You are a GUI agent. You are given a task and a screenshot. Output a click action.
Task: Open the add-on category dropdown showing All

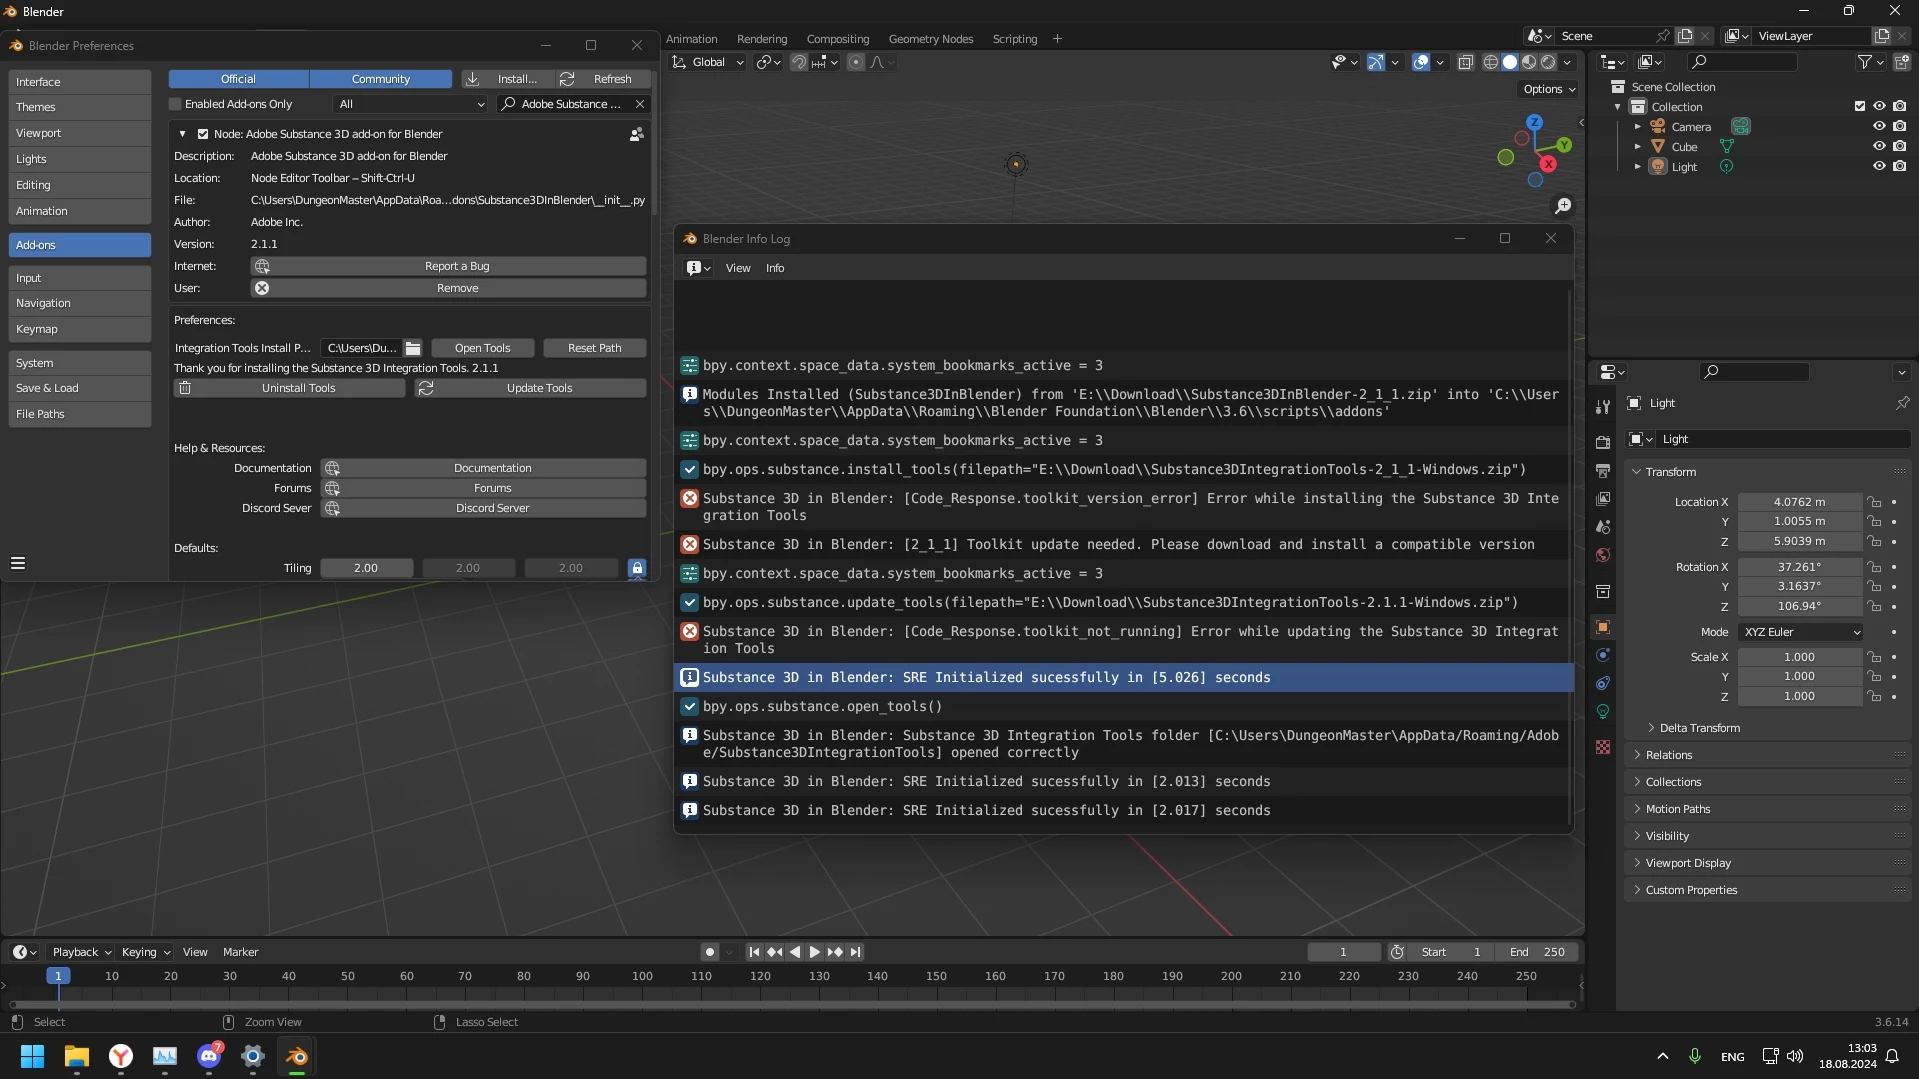pyautogui.click(x=411, y=104)
